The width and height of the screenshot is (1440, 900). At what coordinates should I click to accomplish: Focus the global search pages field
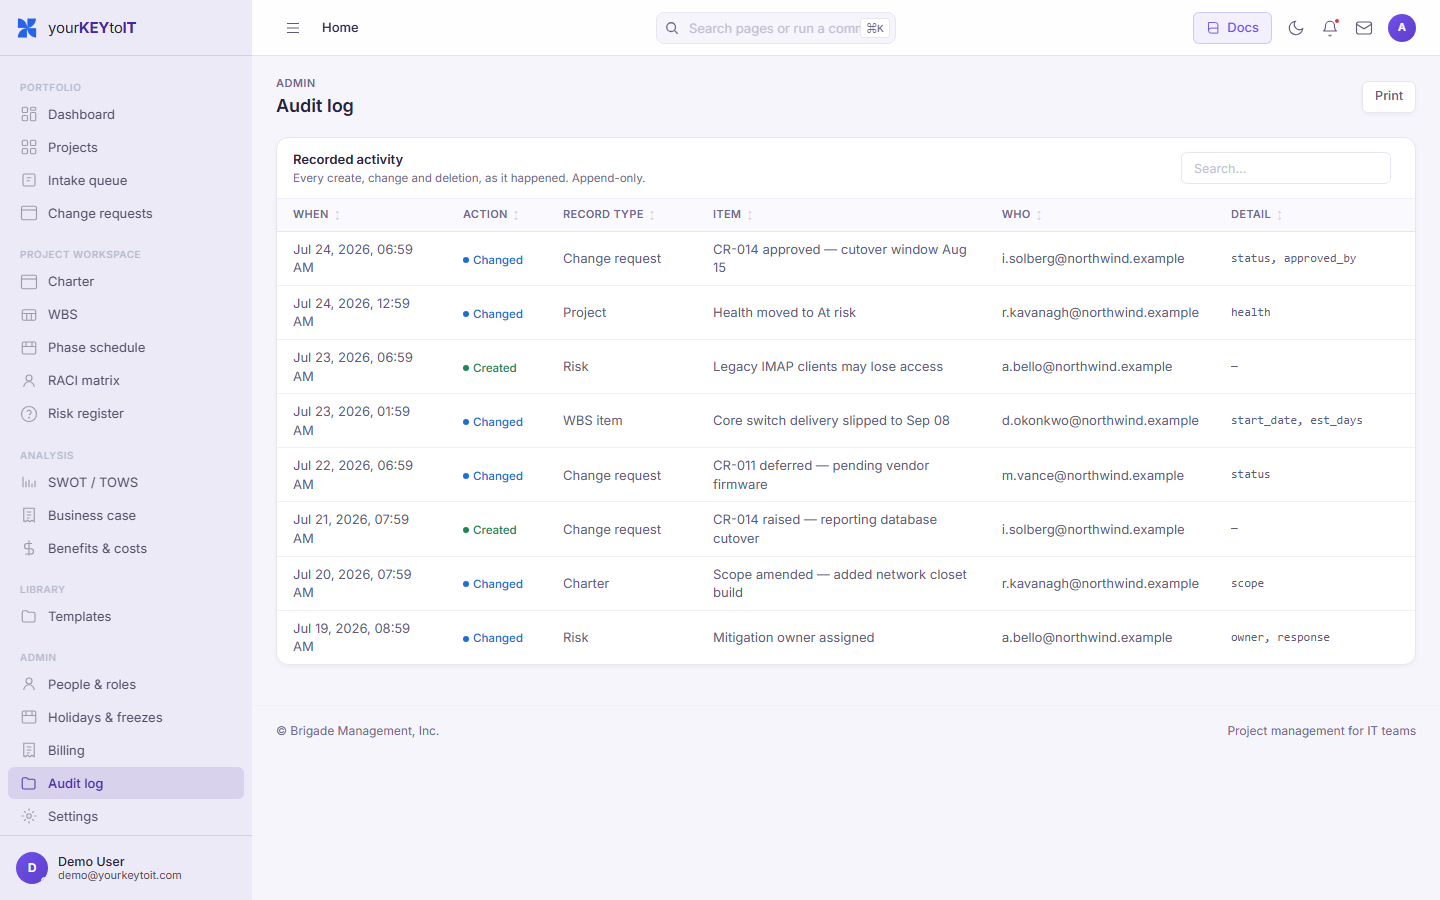tap(776, 28)
